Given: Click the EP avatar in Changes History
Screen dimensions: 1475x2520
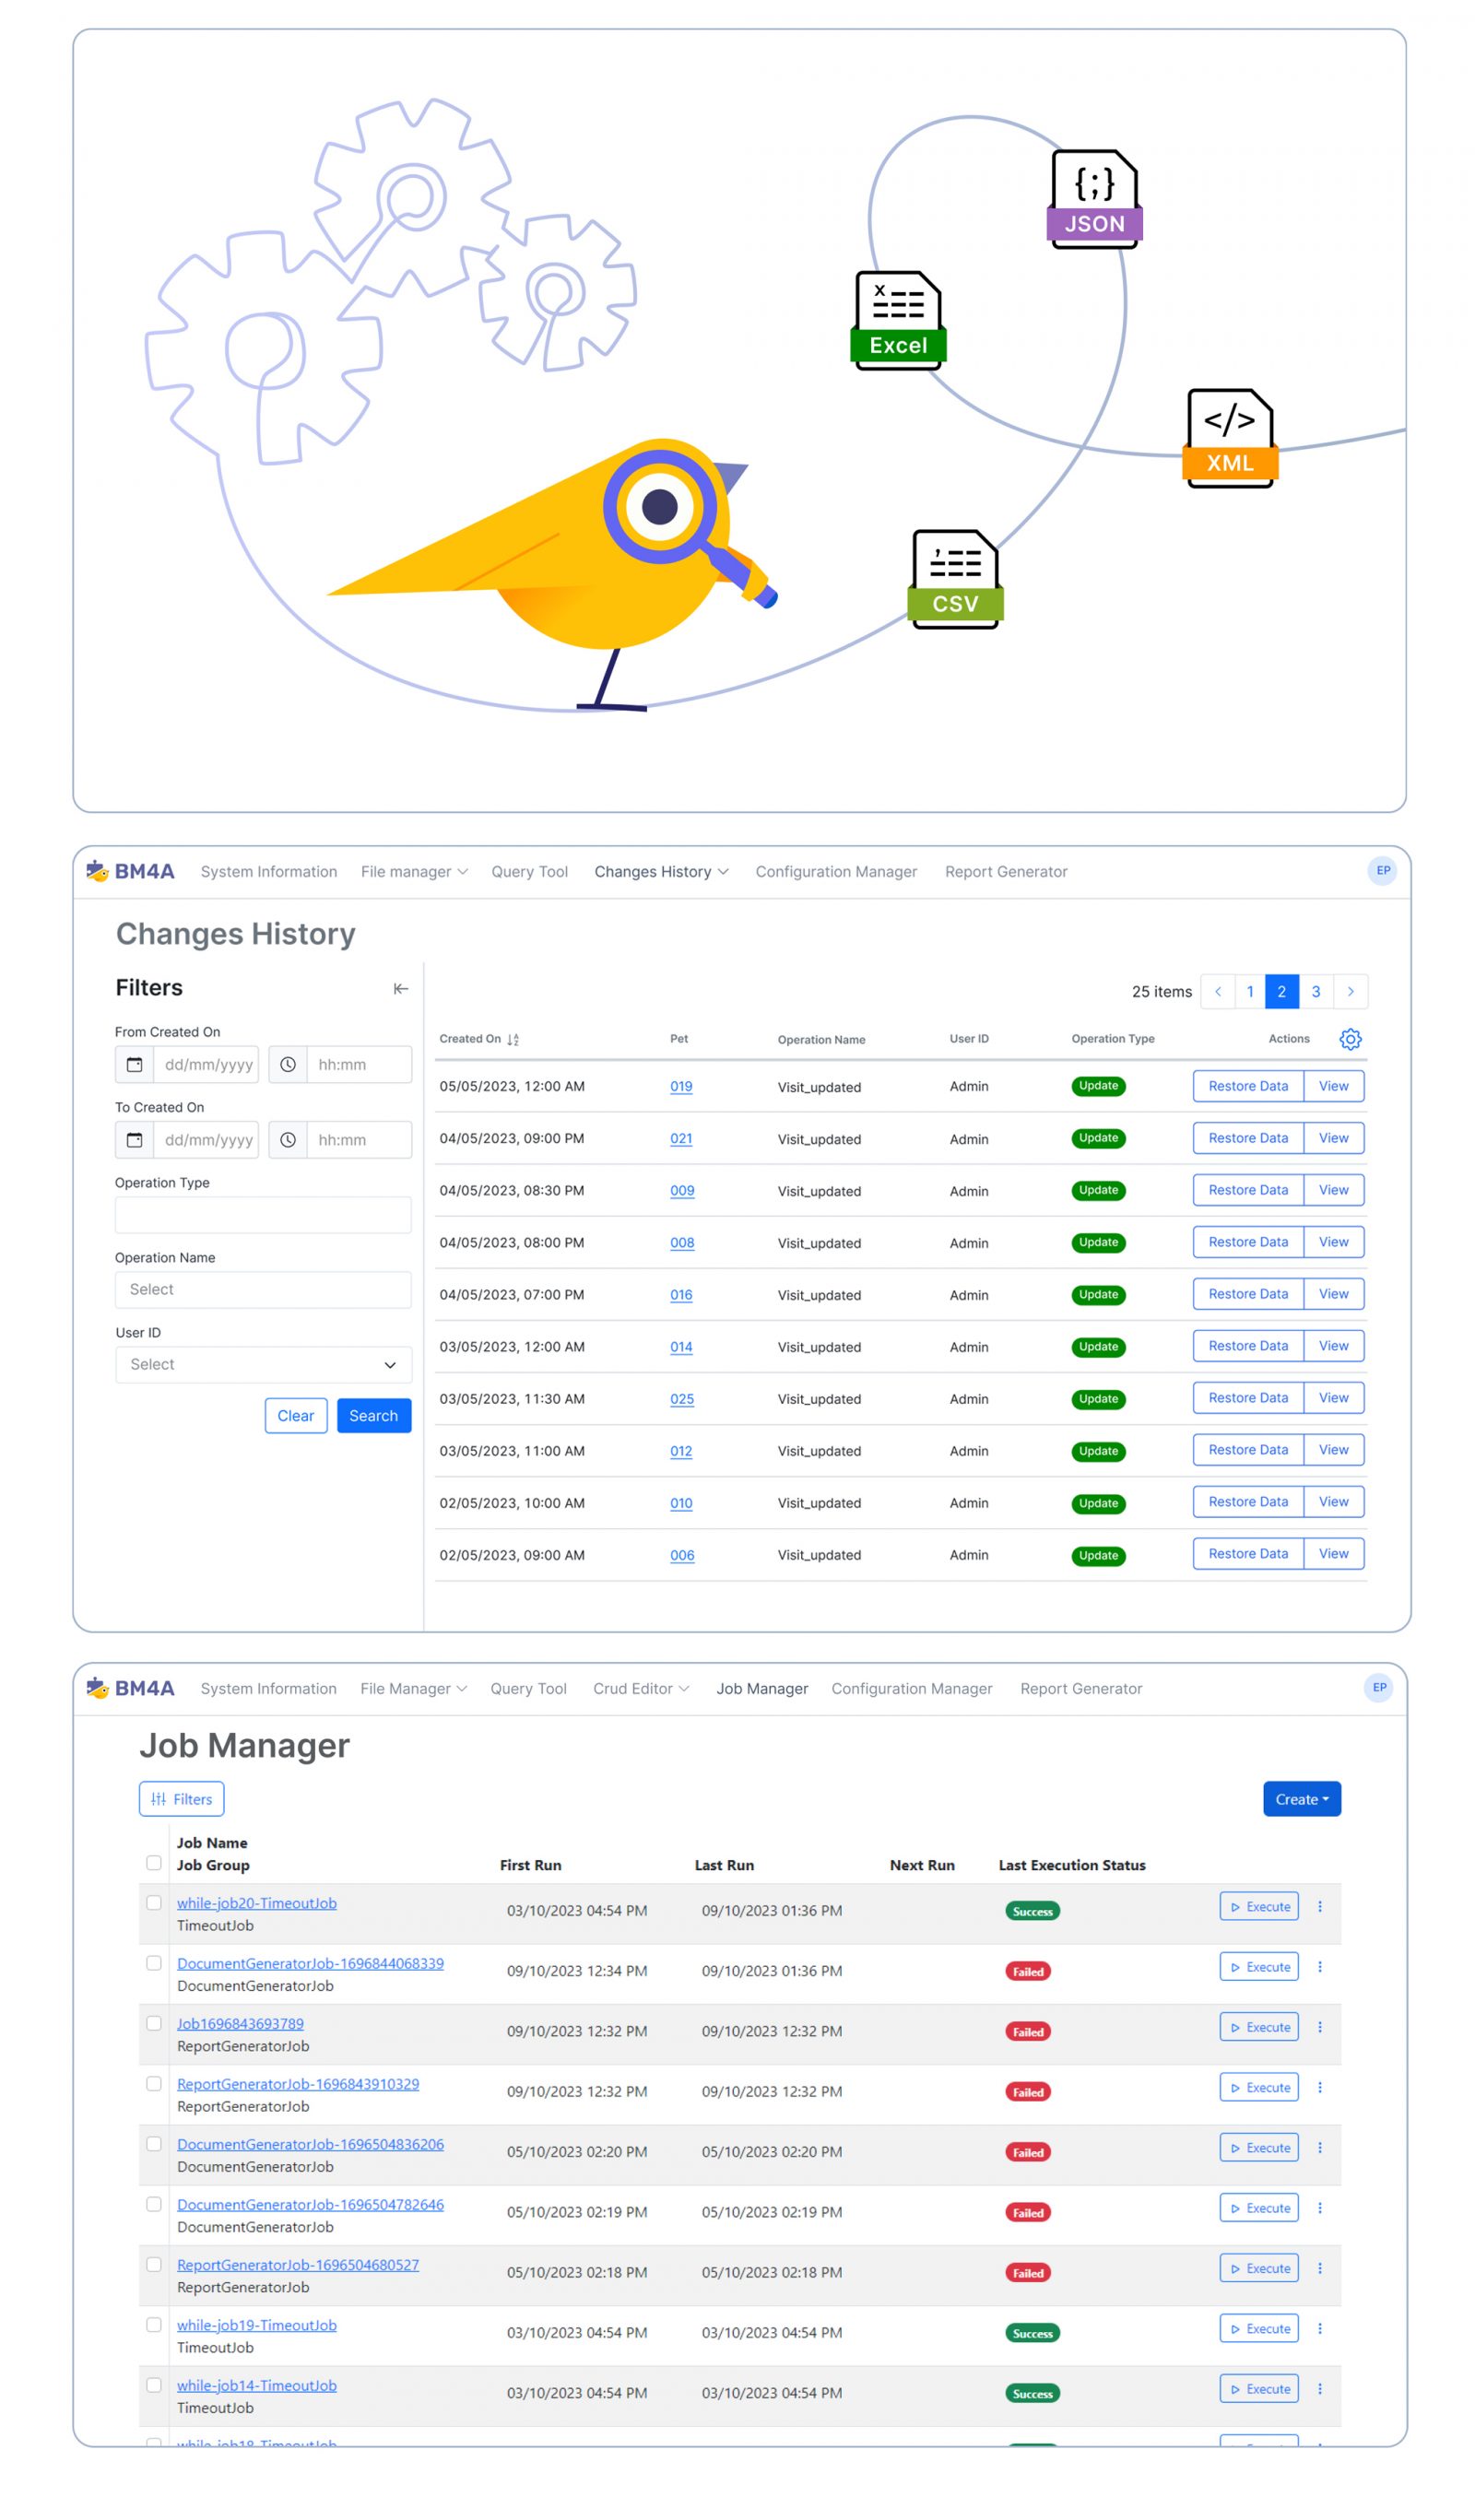Looking at the screenshot, I should tap(1382, 870).
